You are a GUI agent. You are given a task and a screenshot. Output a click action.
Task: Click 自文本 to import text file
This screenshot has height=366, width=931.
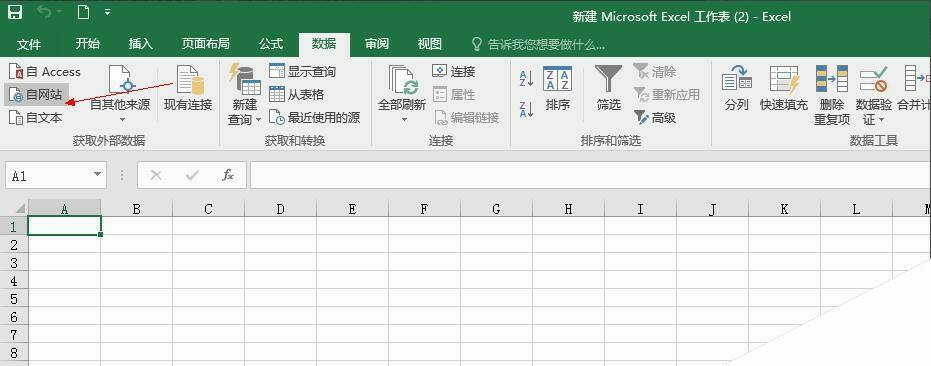pyautogui.click(x=36, y=118)
